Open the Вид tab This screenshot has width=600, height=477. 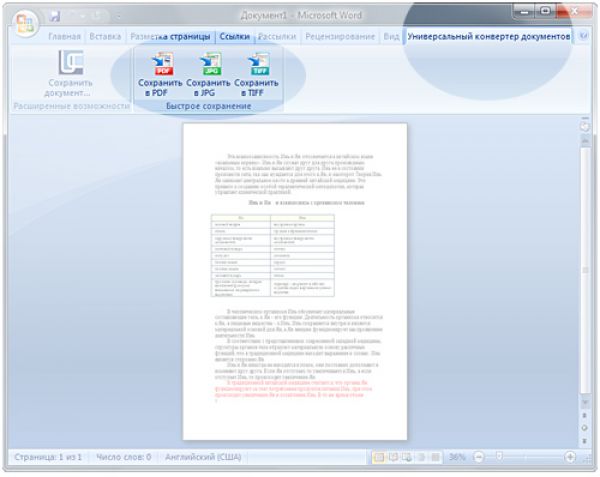click(x=391, y=37)
